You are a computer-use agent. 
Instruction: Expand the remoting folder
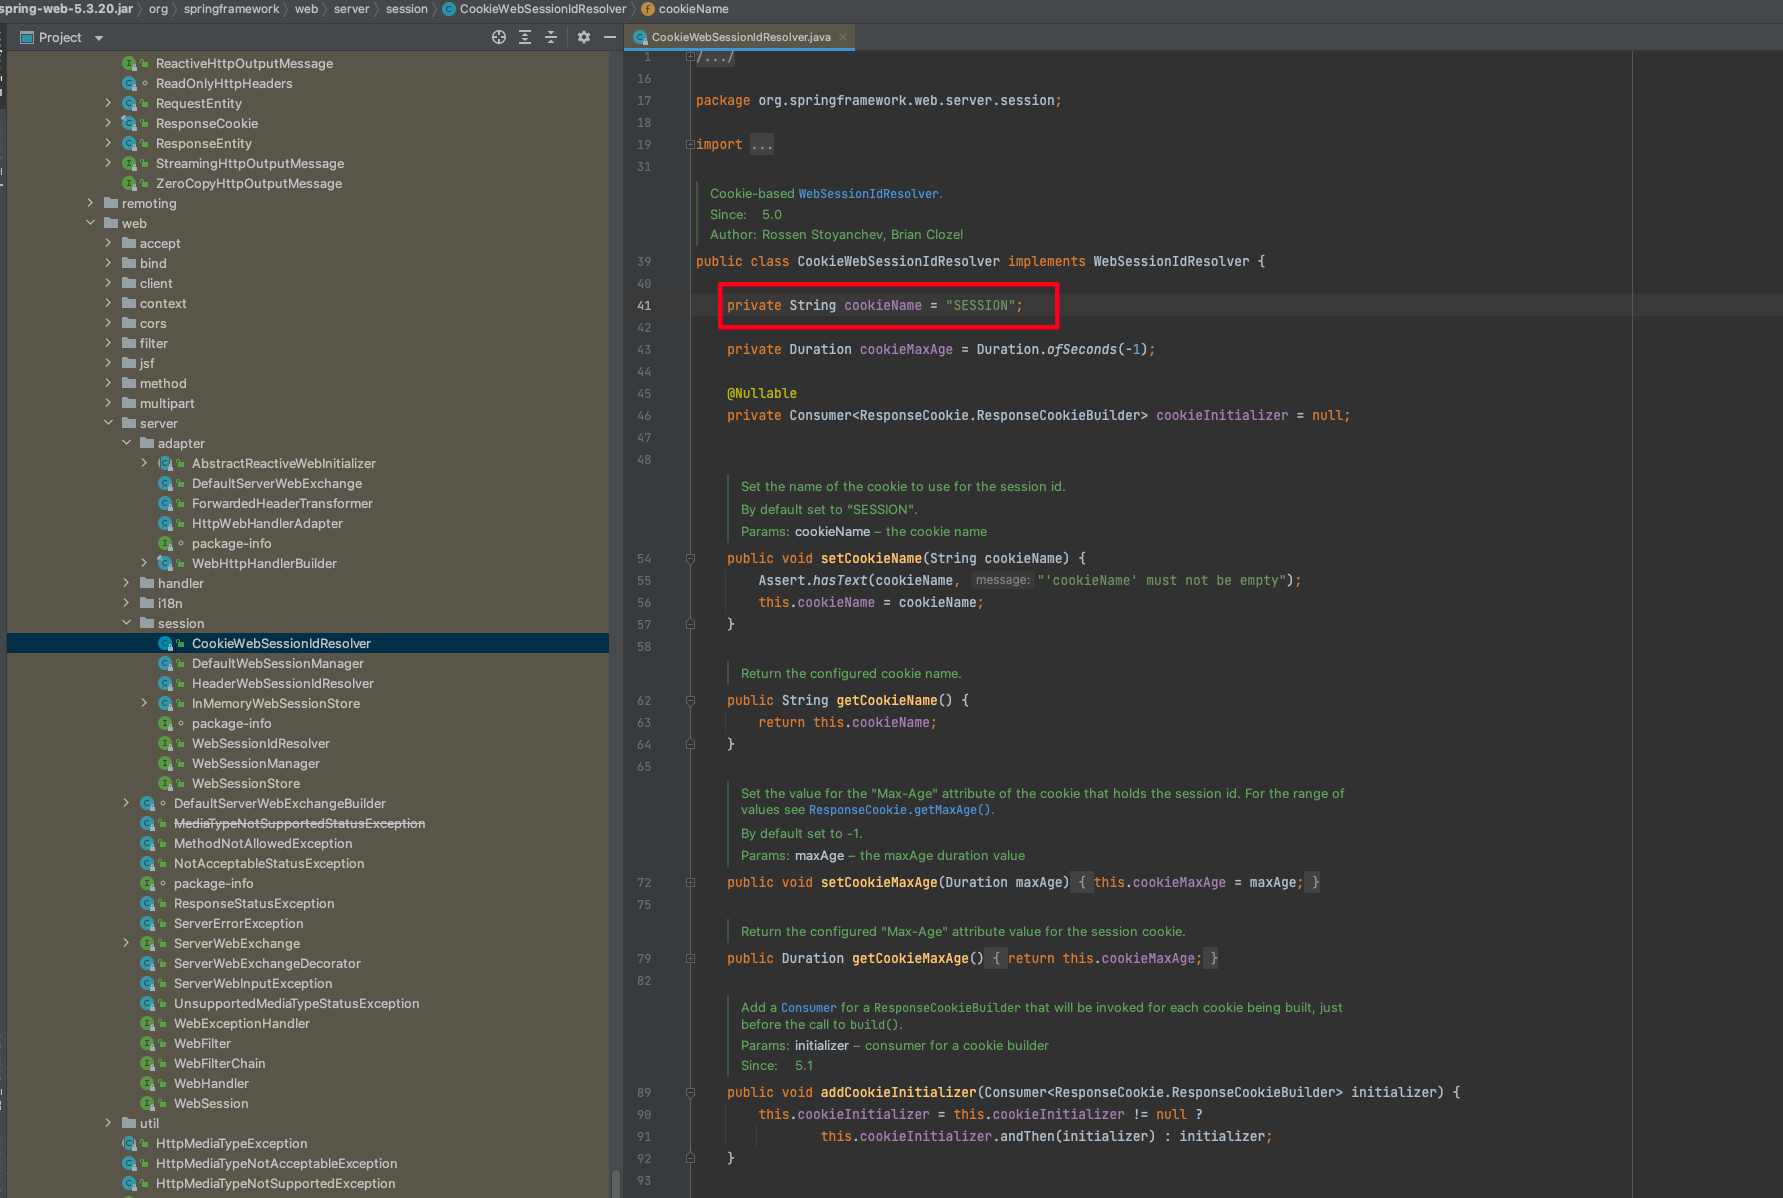[x=90, y=203]
